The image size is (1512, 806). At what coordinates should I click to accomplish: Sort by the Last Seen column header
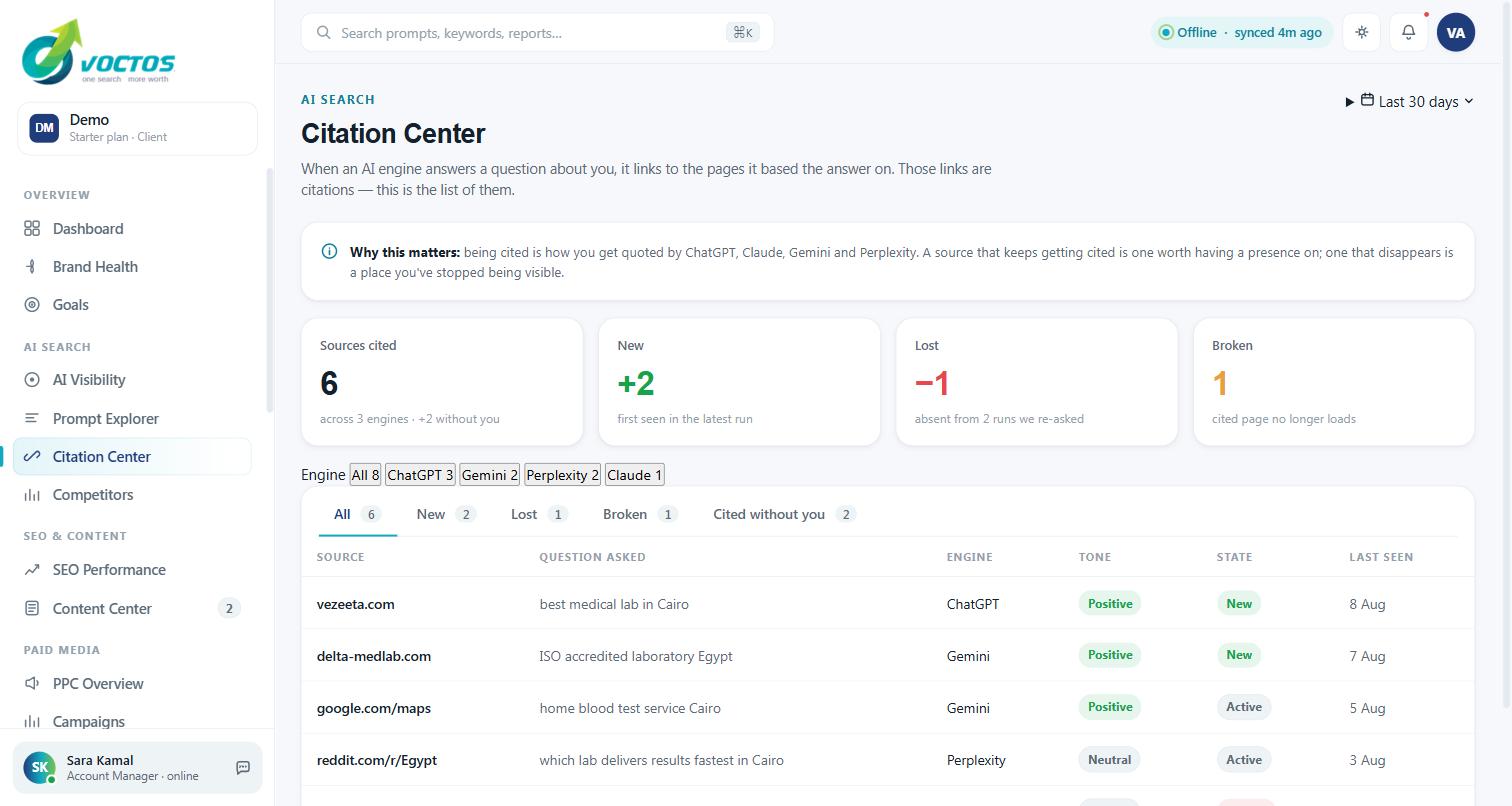click(1381, 557)
